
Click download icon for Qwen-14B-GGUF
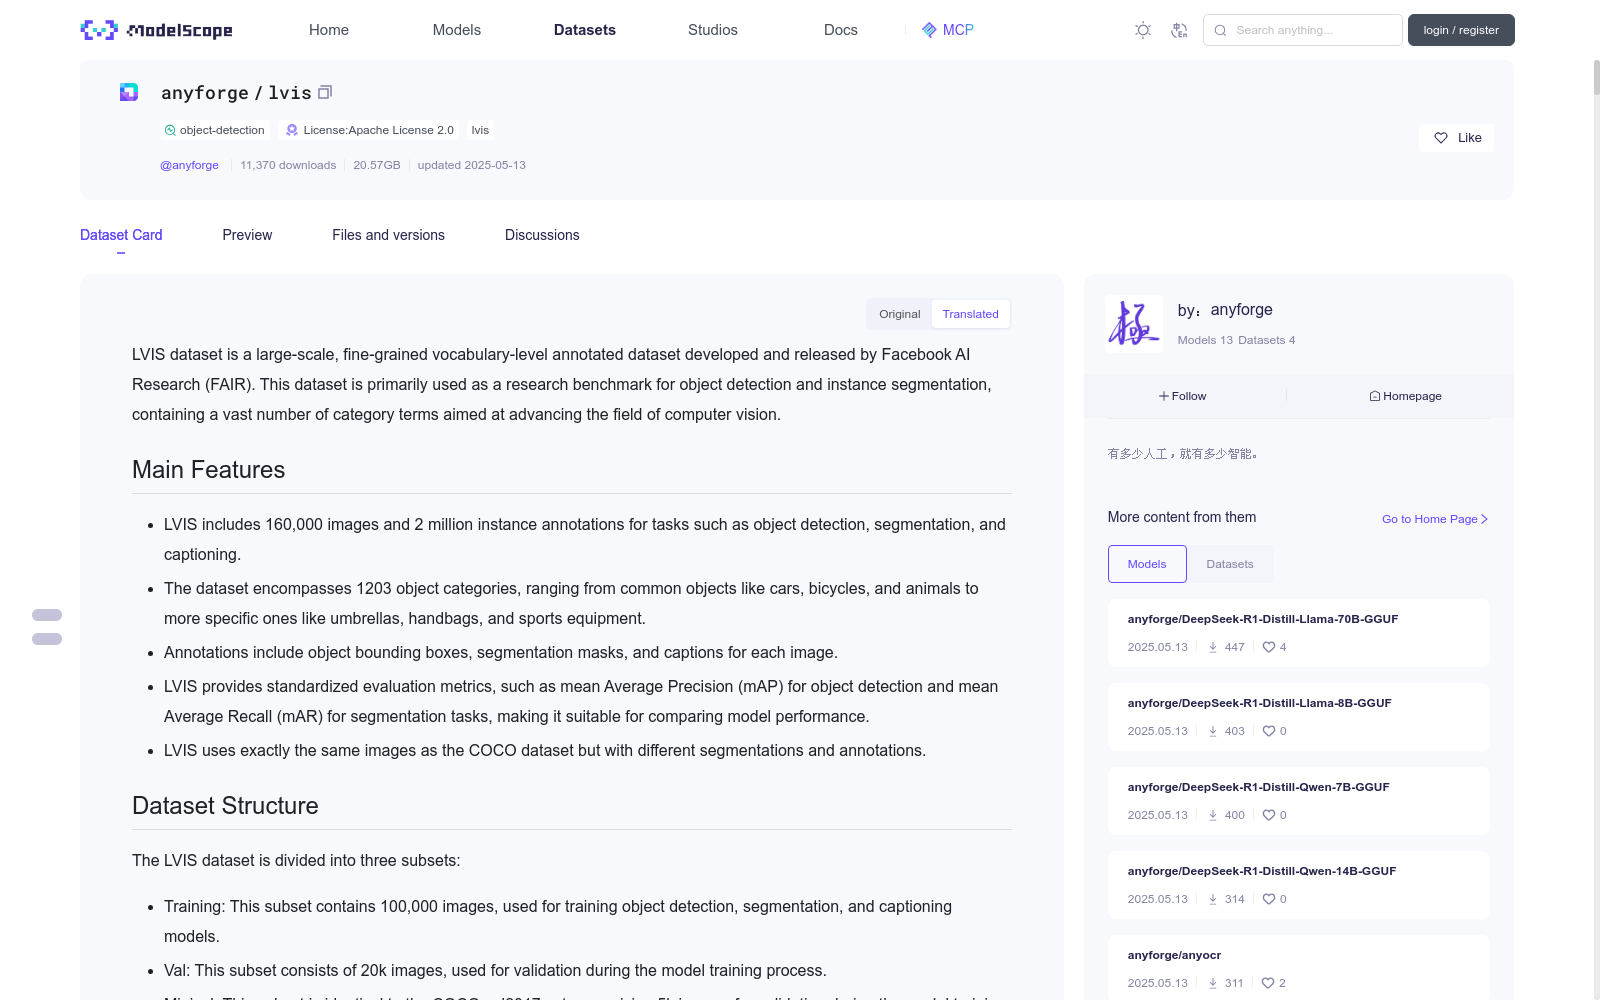click(x=1213, y=899)
